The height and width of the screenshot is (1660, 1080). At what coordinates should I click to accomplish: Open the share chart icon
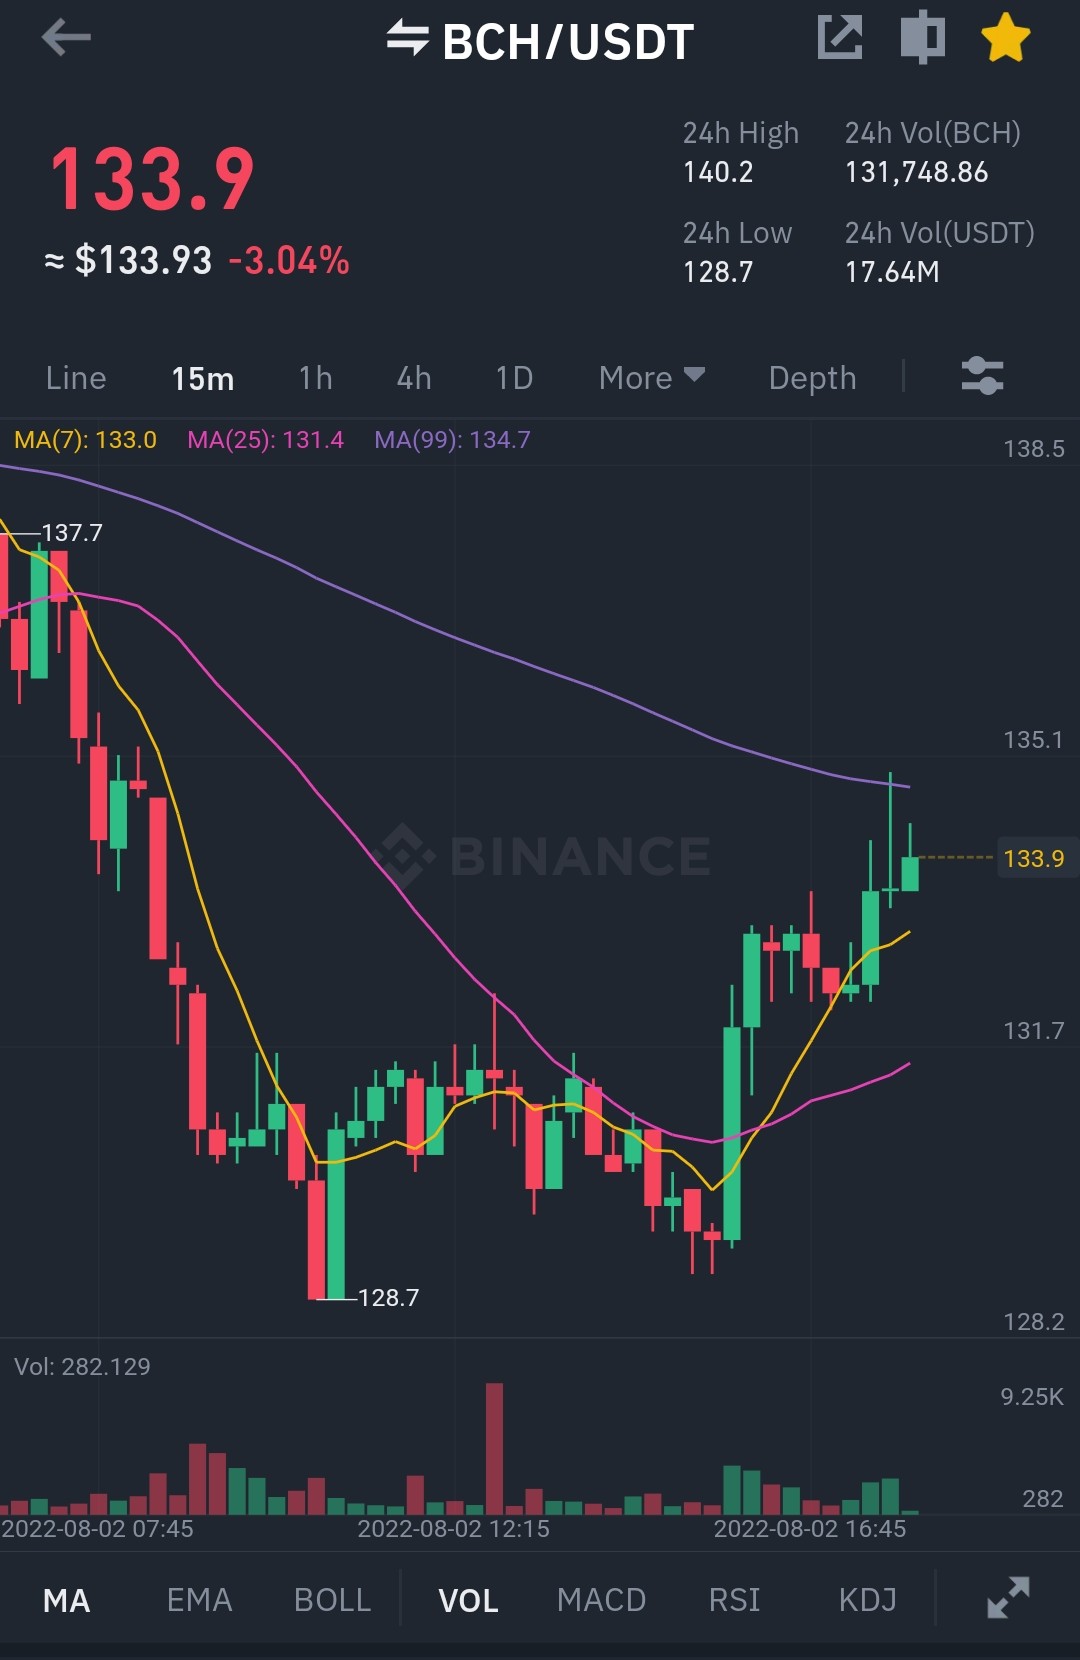click(840, 38)
